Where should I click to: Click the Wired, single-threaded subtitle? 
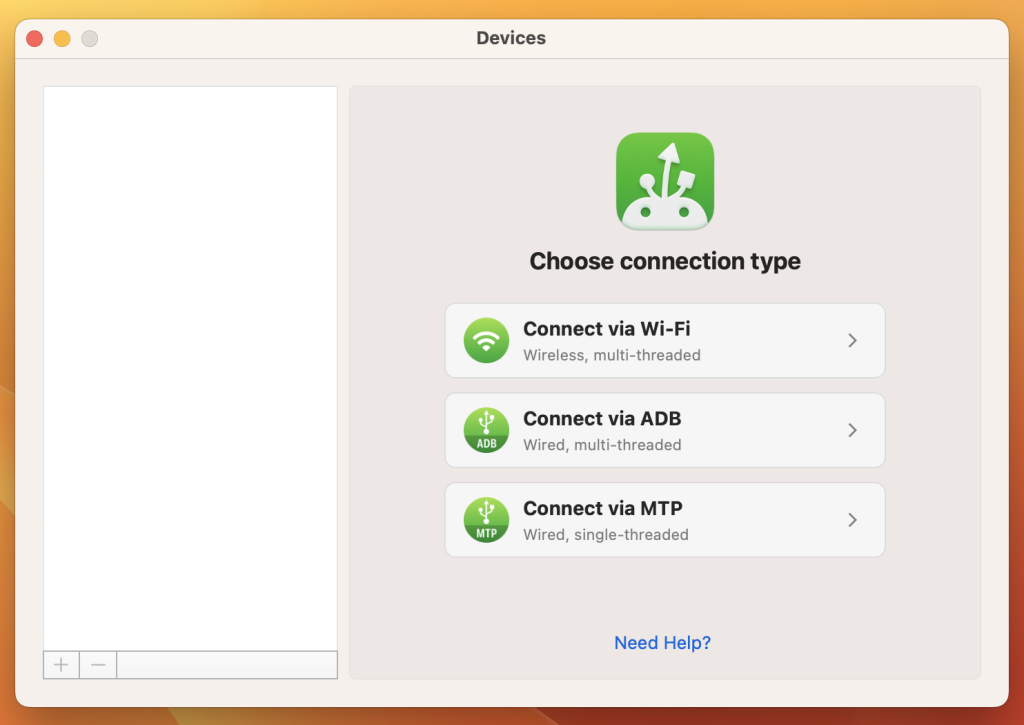click(605, 535)
